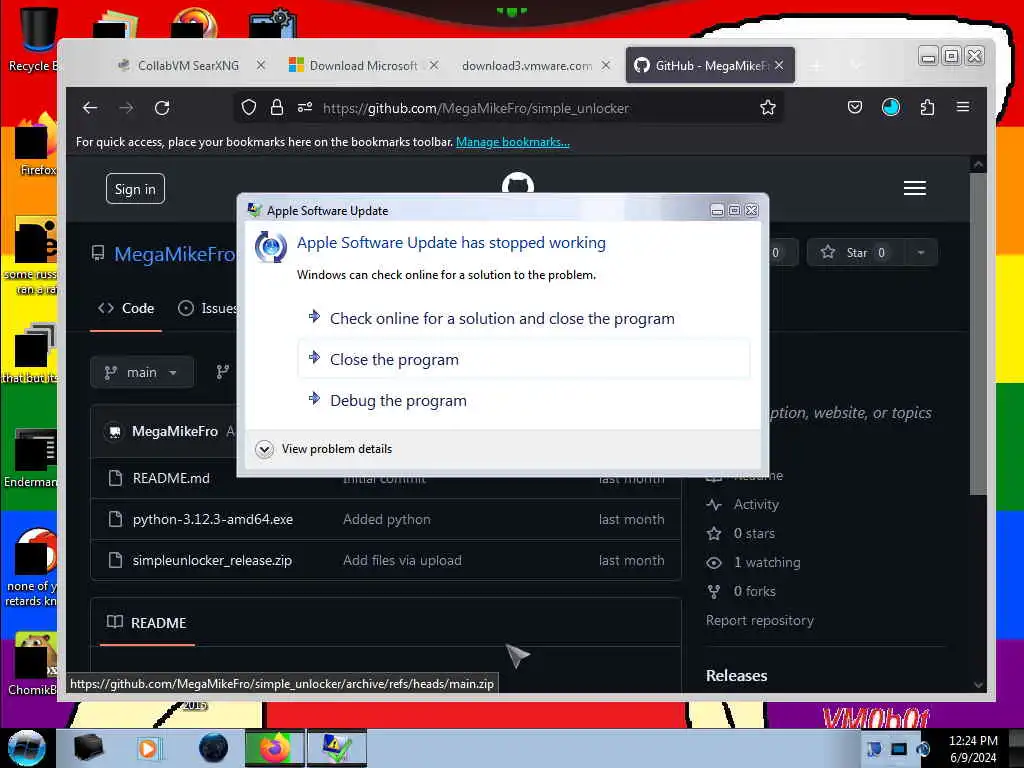Select the README section tab

coord(147,622)
